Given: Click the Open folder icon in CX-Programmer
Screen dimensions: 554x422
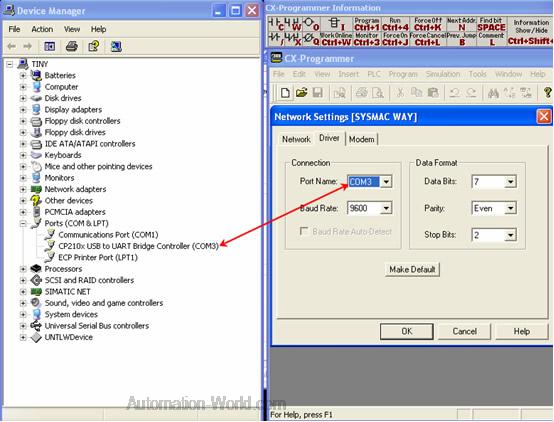Looking at the screenshot, I should pyautogui.click(x=301, y=93).
